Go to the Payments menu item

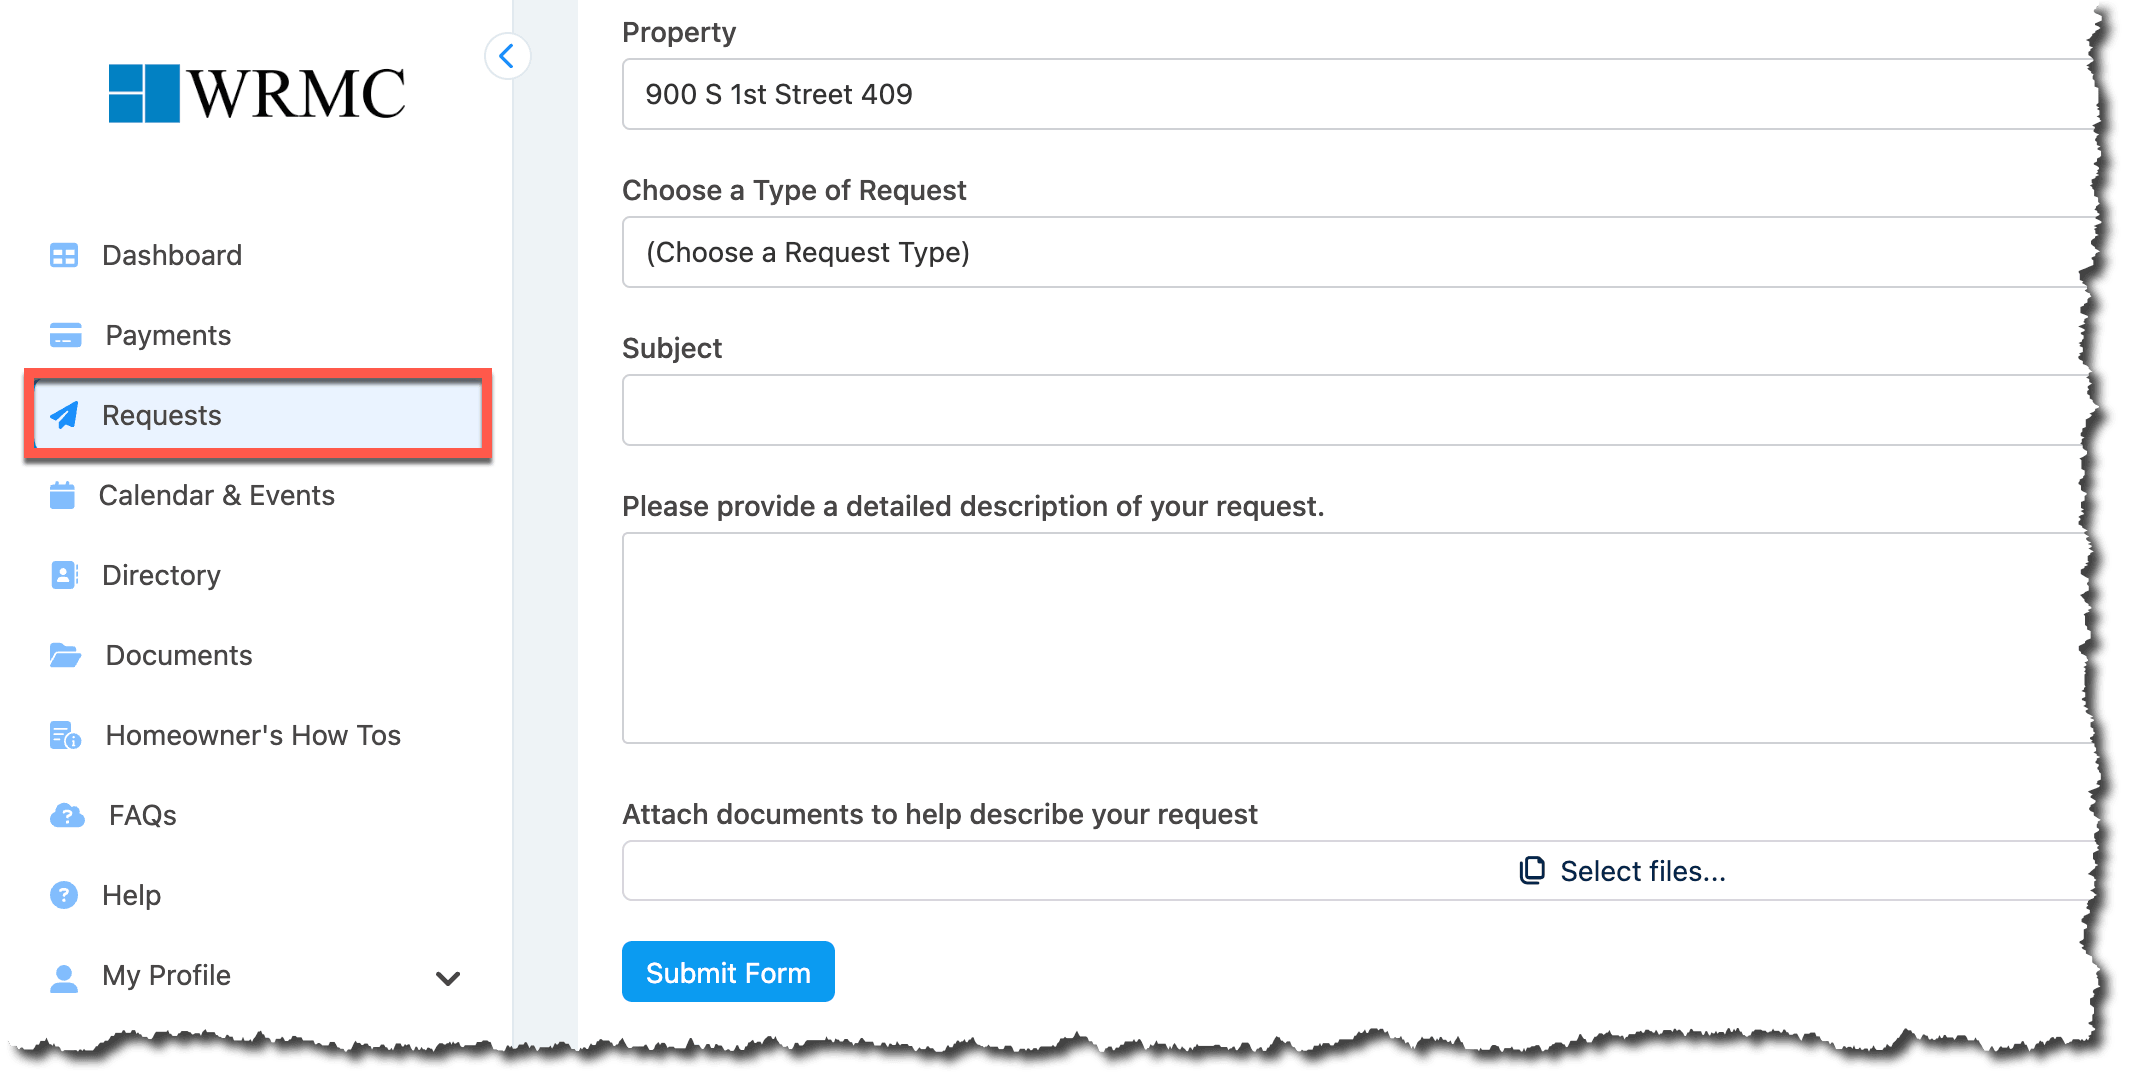(x=168, y=336)
